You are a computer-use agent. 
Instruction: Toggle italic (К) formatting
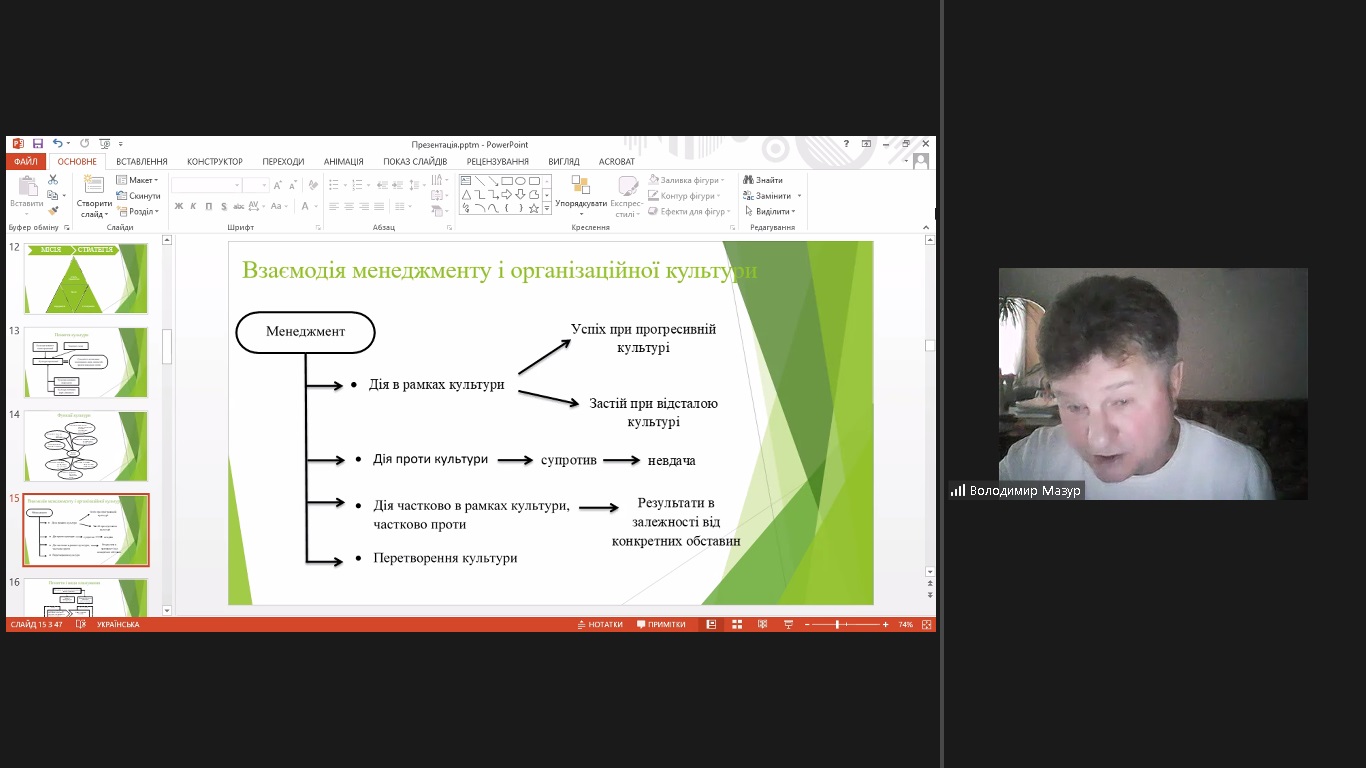(194, 207)
